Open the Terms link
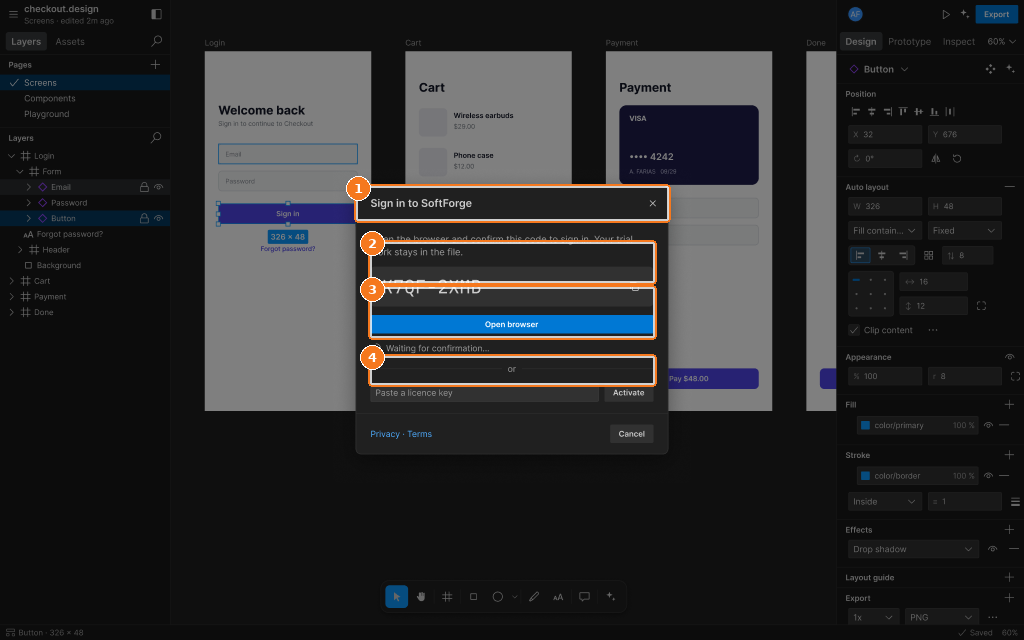The height and width of the screenshot is (640, 1024). [x=419, y=434]
